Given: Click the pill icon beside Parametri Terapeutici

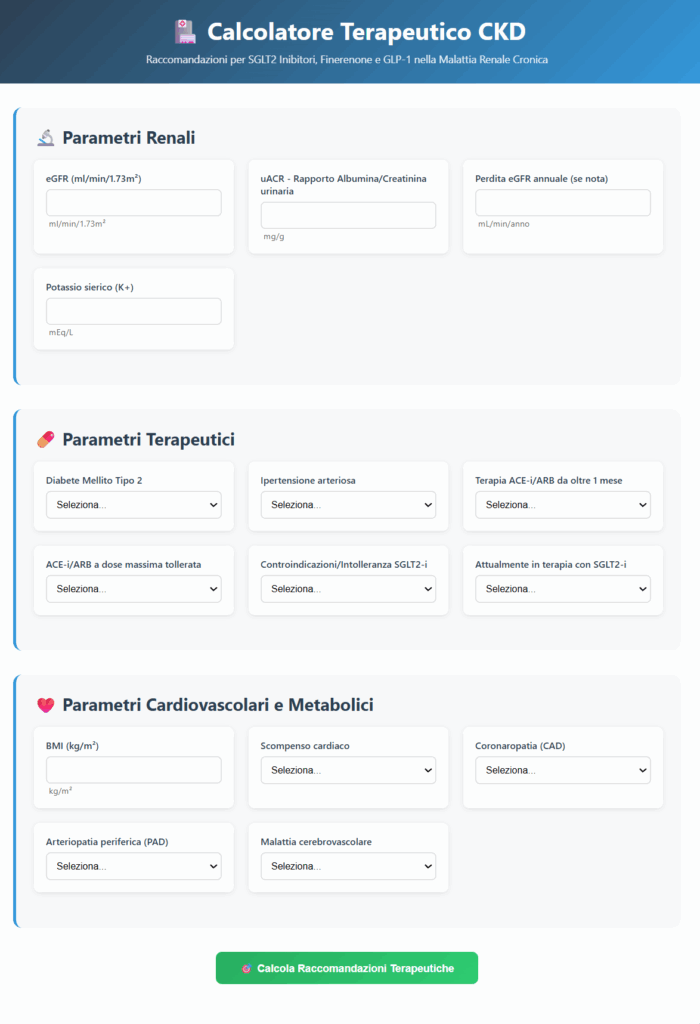Looking at the screenshot, I should click(x=45, y=440).
